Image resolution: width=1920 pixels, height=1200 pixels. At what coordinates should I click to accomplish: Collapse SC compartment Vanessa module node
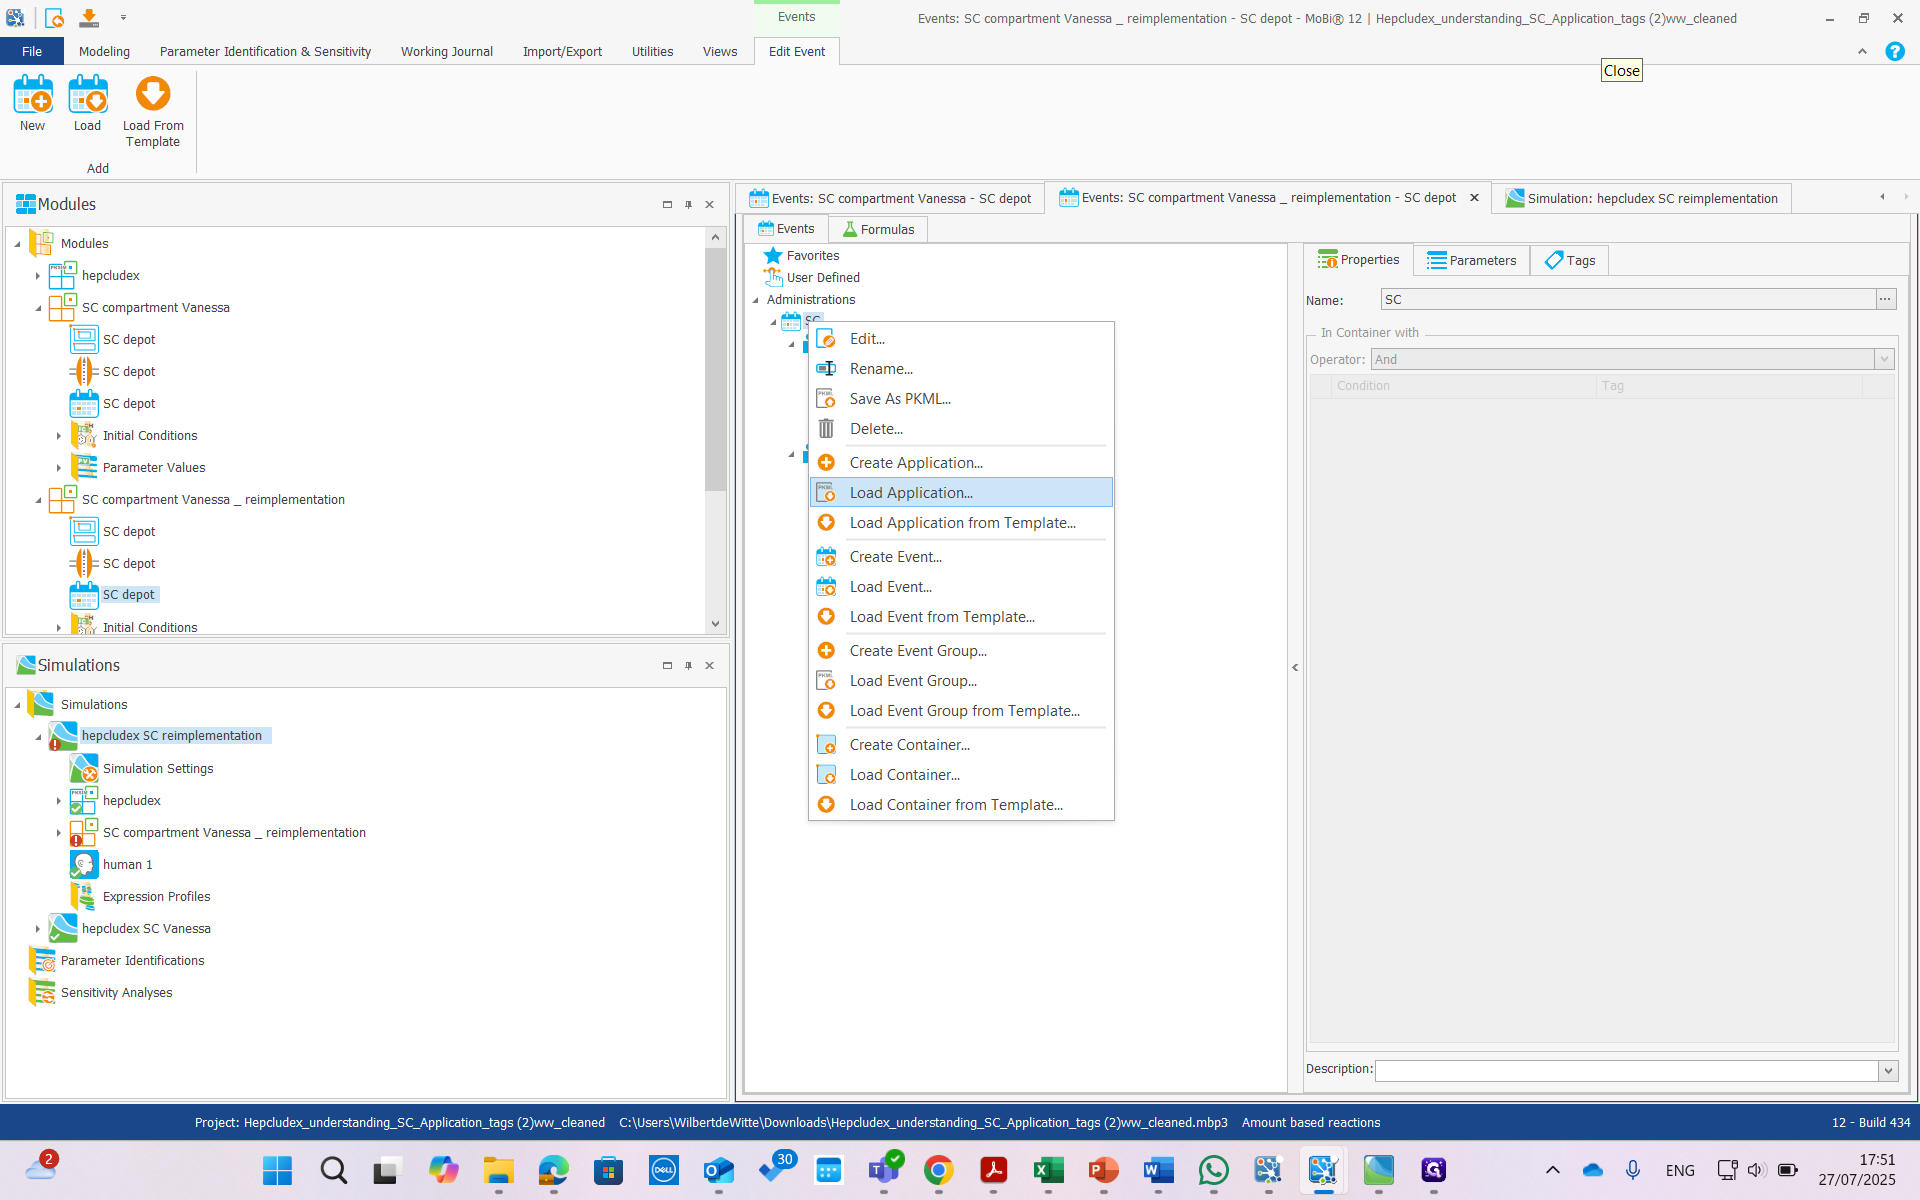pyautogui.click(x=38, y=308)
